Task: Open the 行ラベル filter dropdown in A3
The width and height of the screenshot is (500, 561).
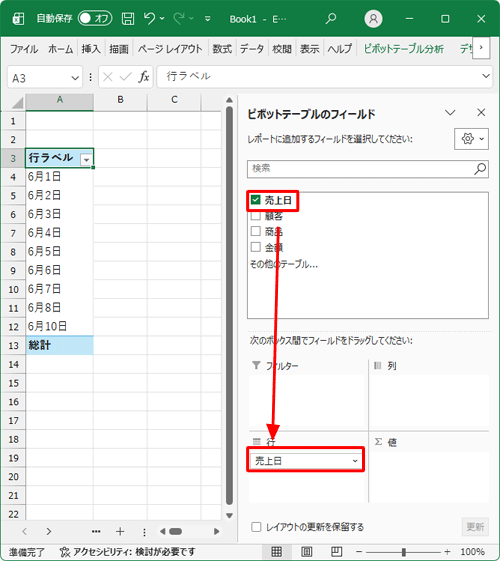Action: pos(86,160)
